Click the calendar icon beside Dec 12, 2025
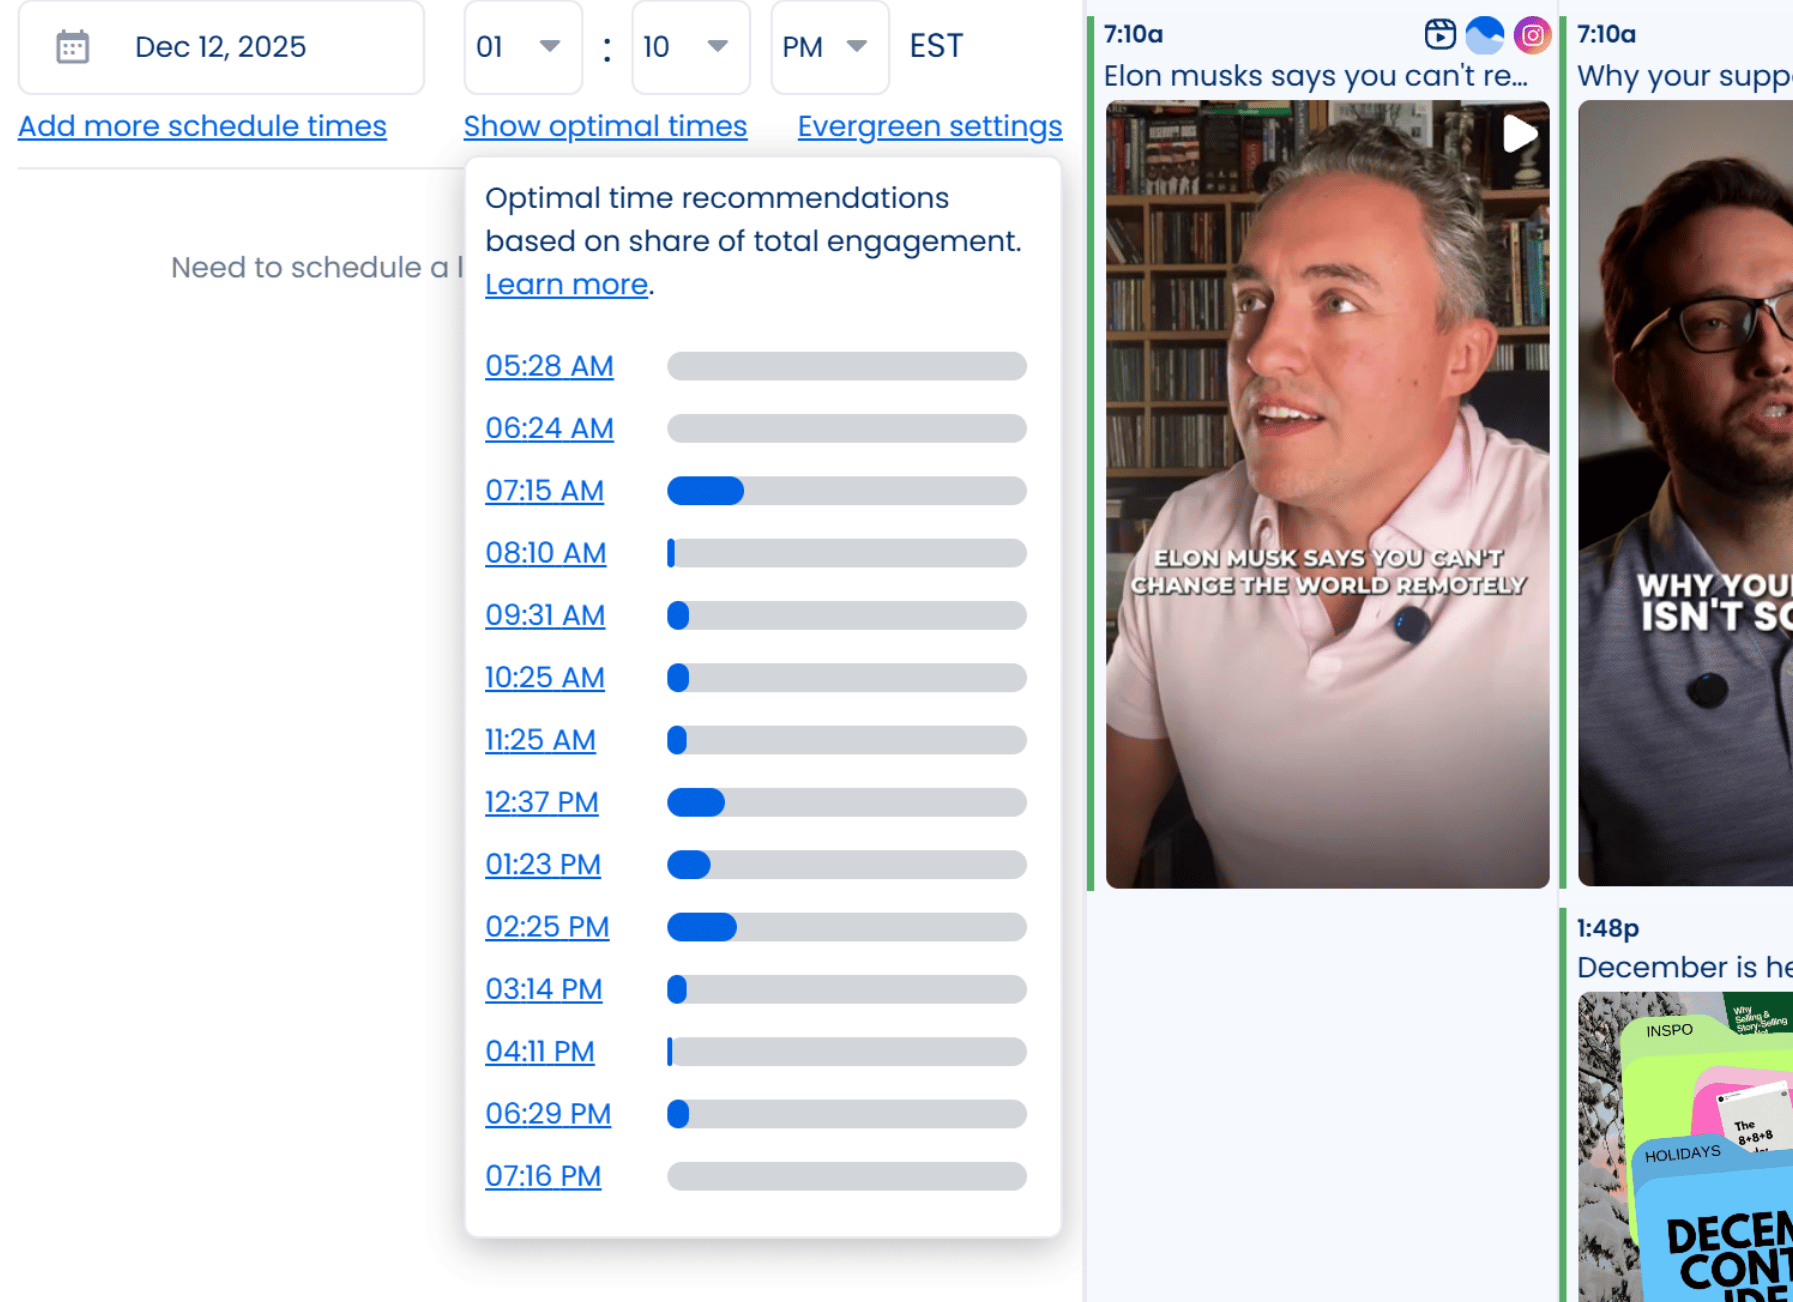This screenshot has width=1793, height=1302. click(72, 47)
